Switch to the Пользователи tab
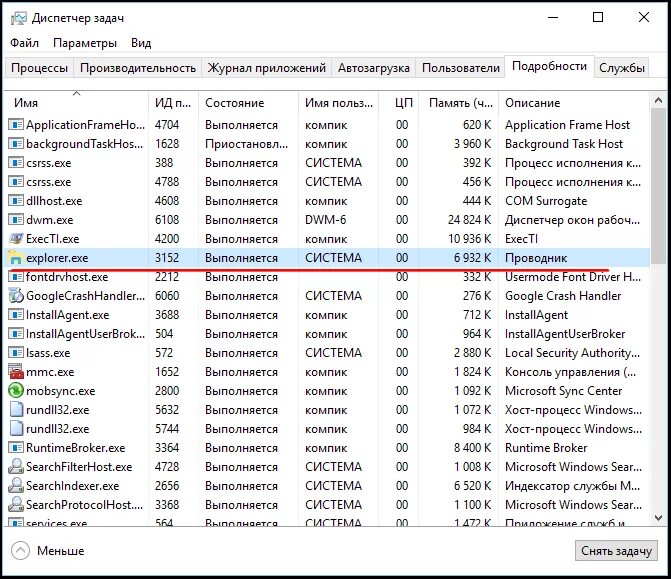 (x=460, y=68)
